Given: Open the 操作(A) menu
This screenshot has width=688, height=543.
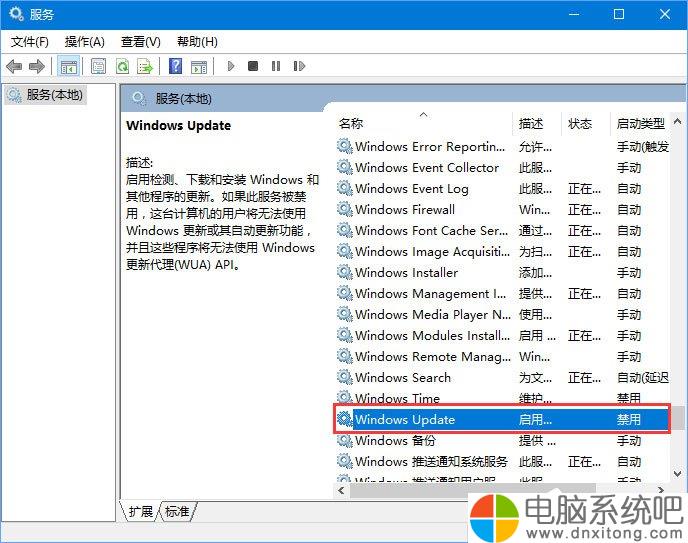Looking at the screenshot, I should tap(85, 42).
